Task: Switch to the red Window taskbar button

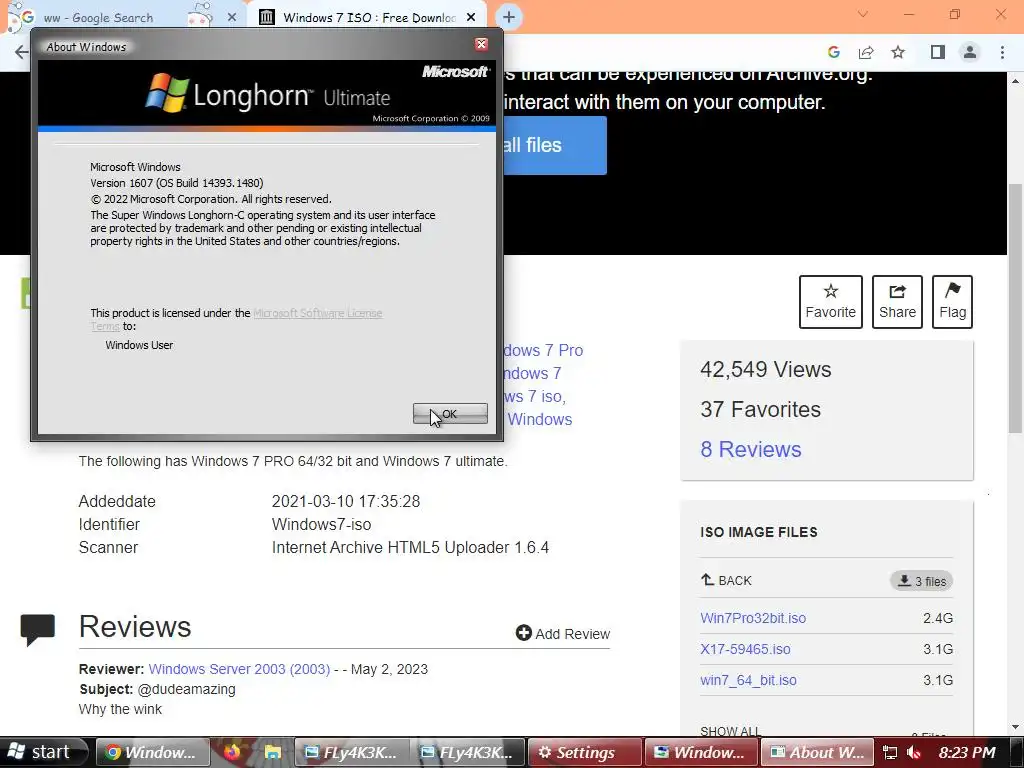Action: (x=701, y=752)
